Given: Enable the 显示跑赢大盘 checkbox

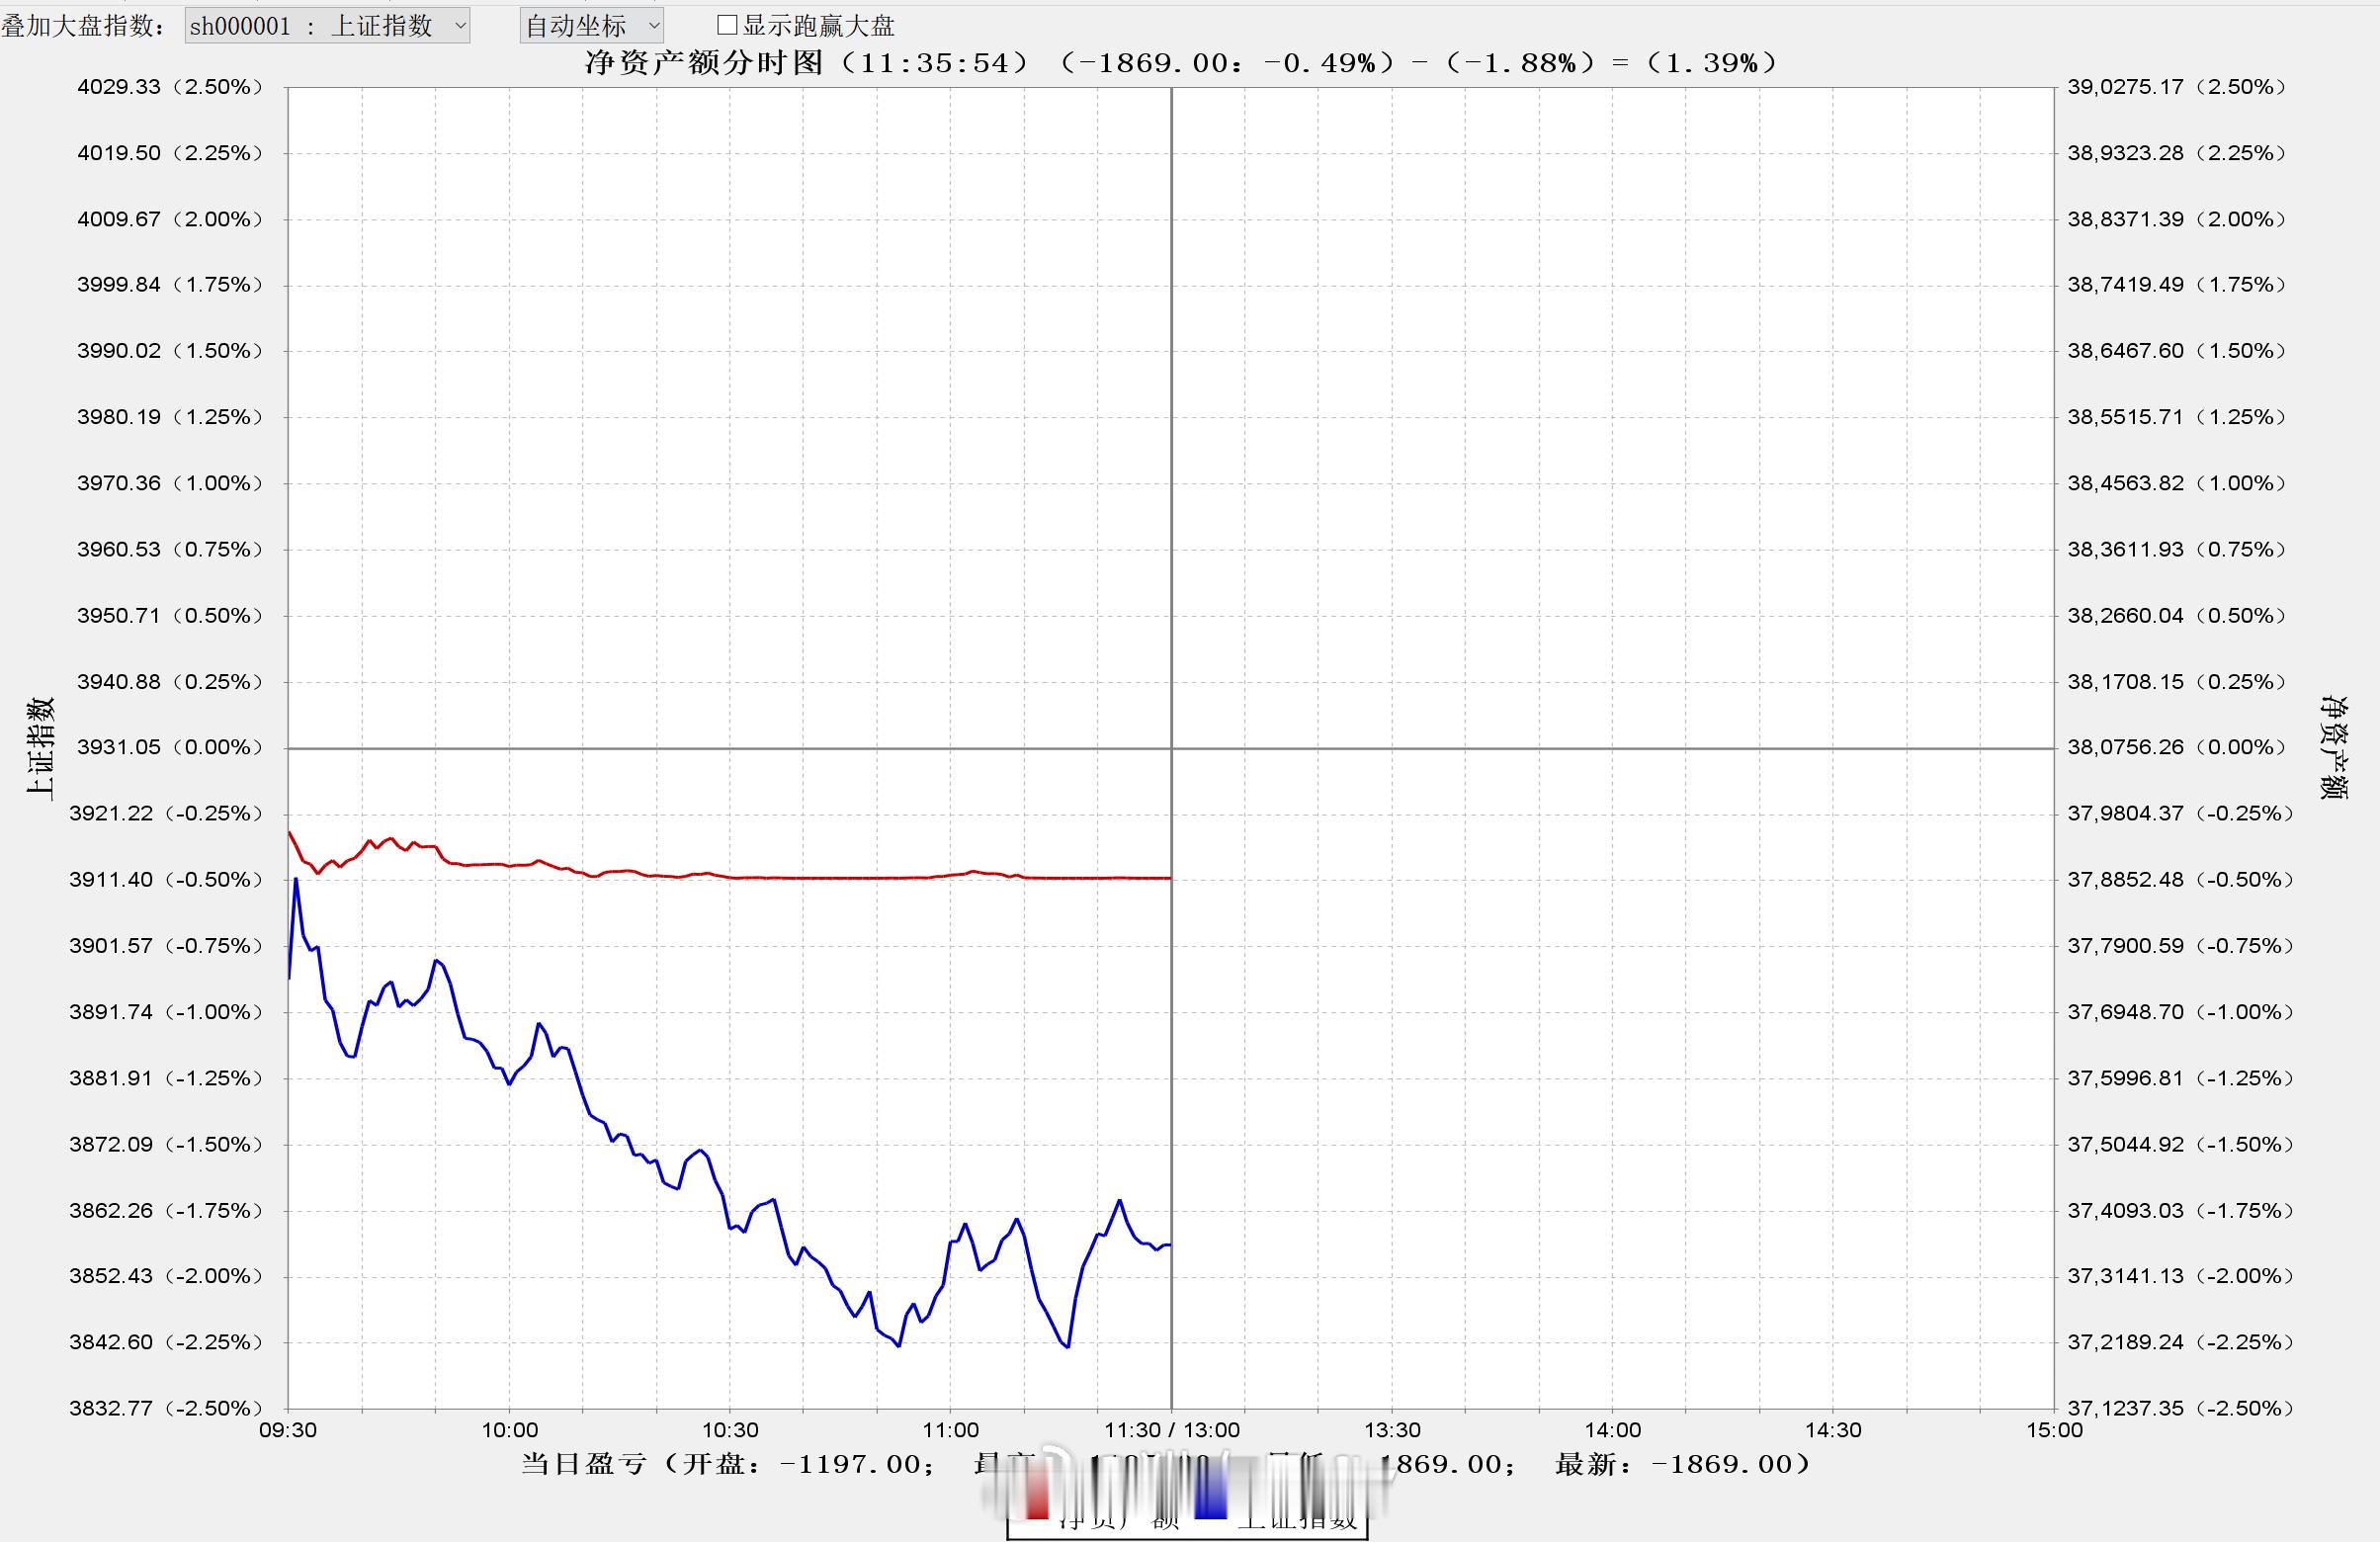Looking at the screenshot, I should point(728,25).
